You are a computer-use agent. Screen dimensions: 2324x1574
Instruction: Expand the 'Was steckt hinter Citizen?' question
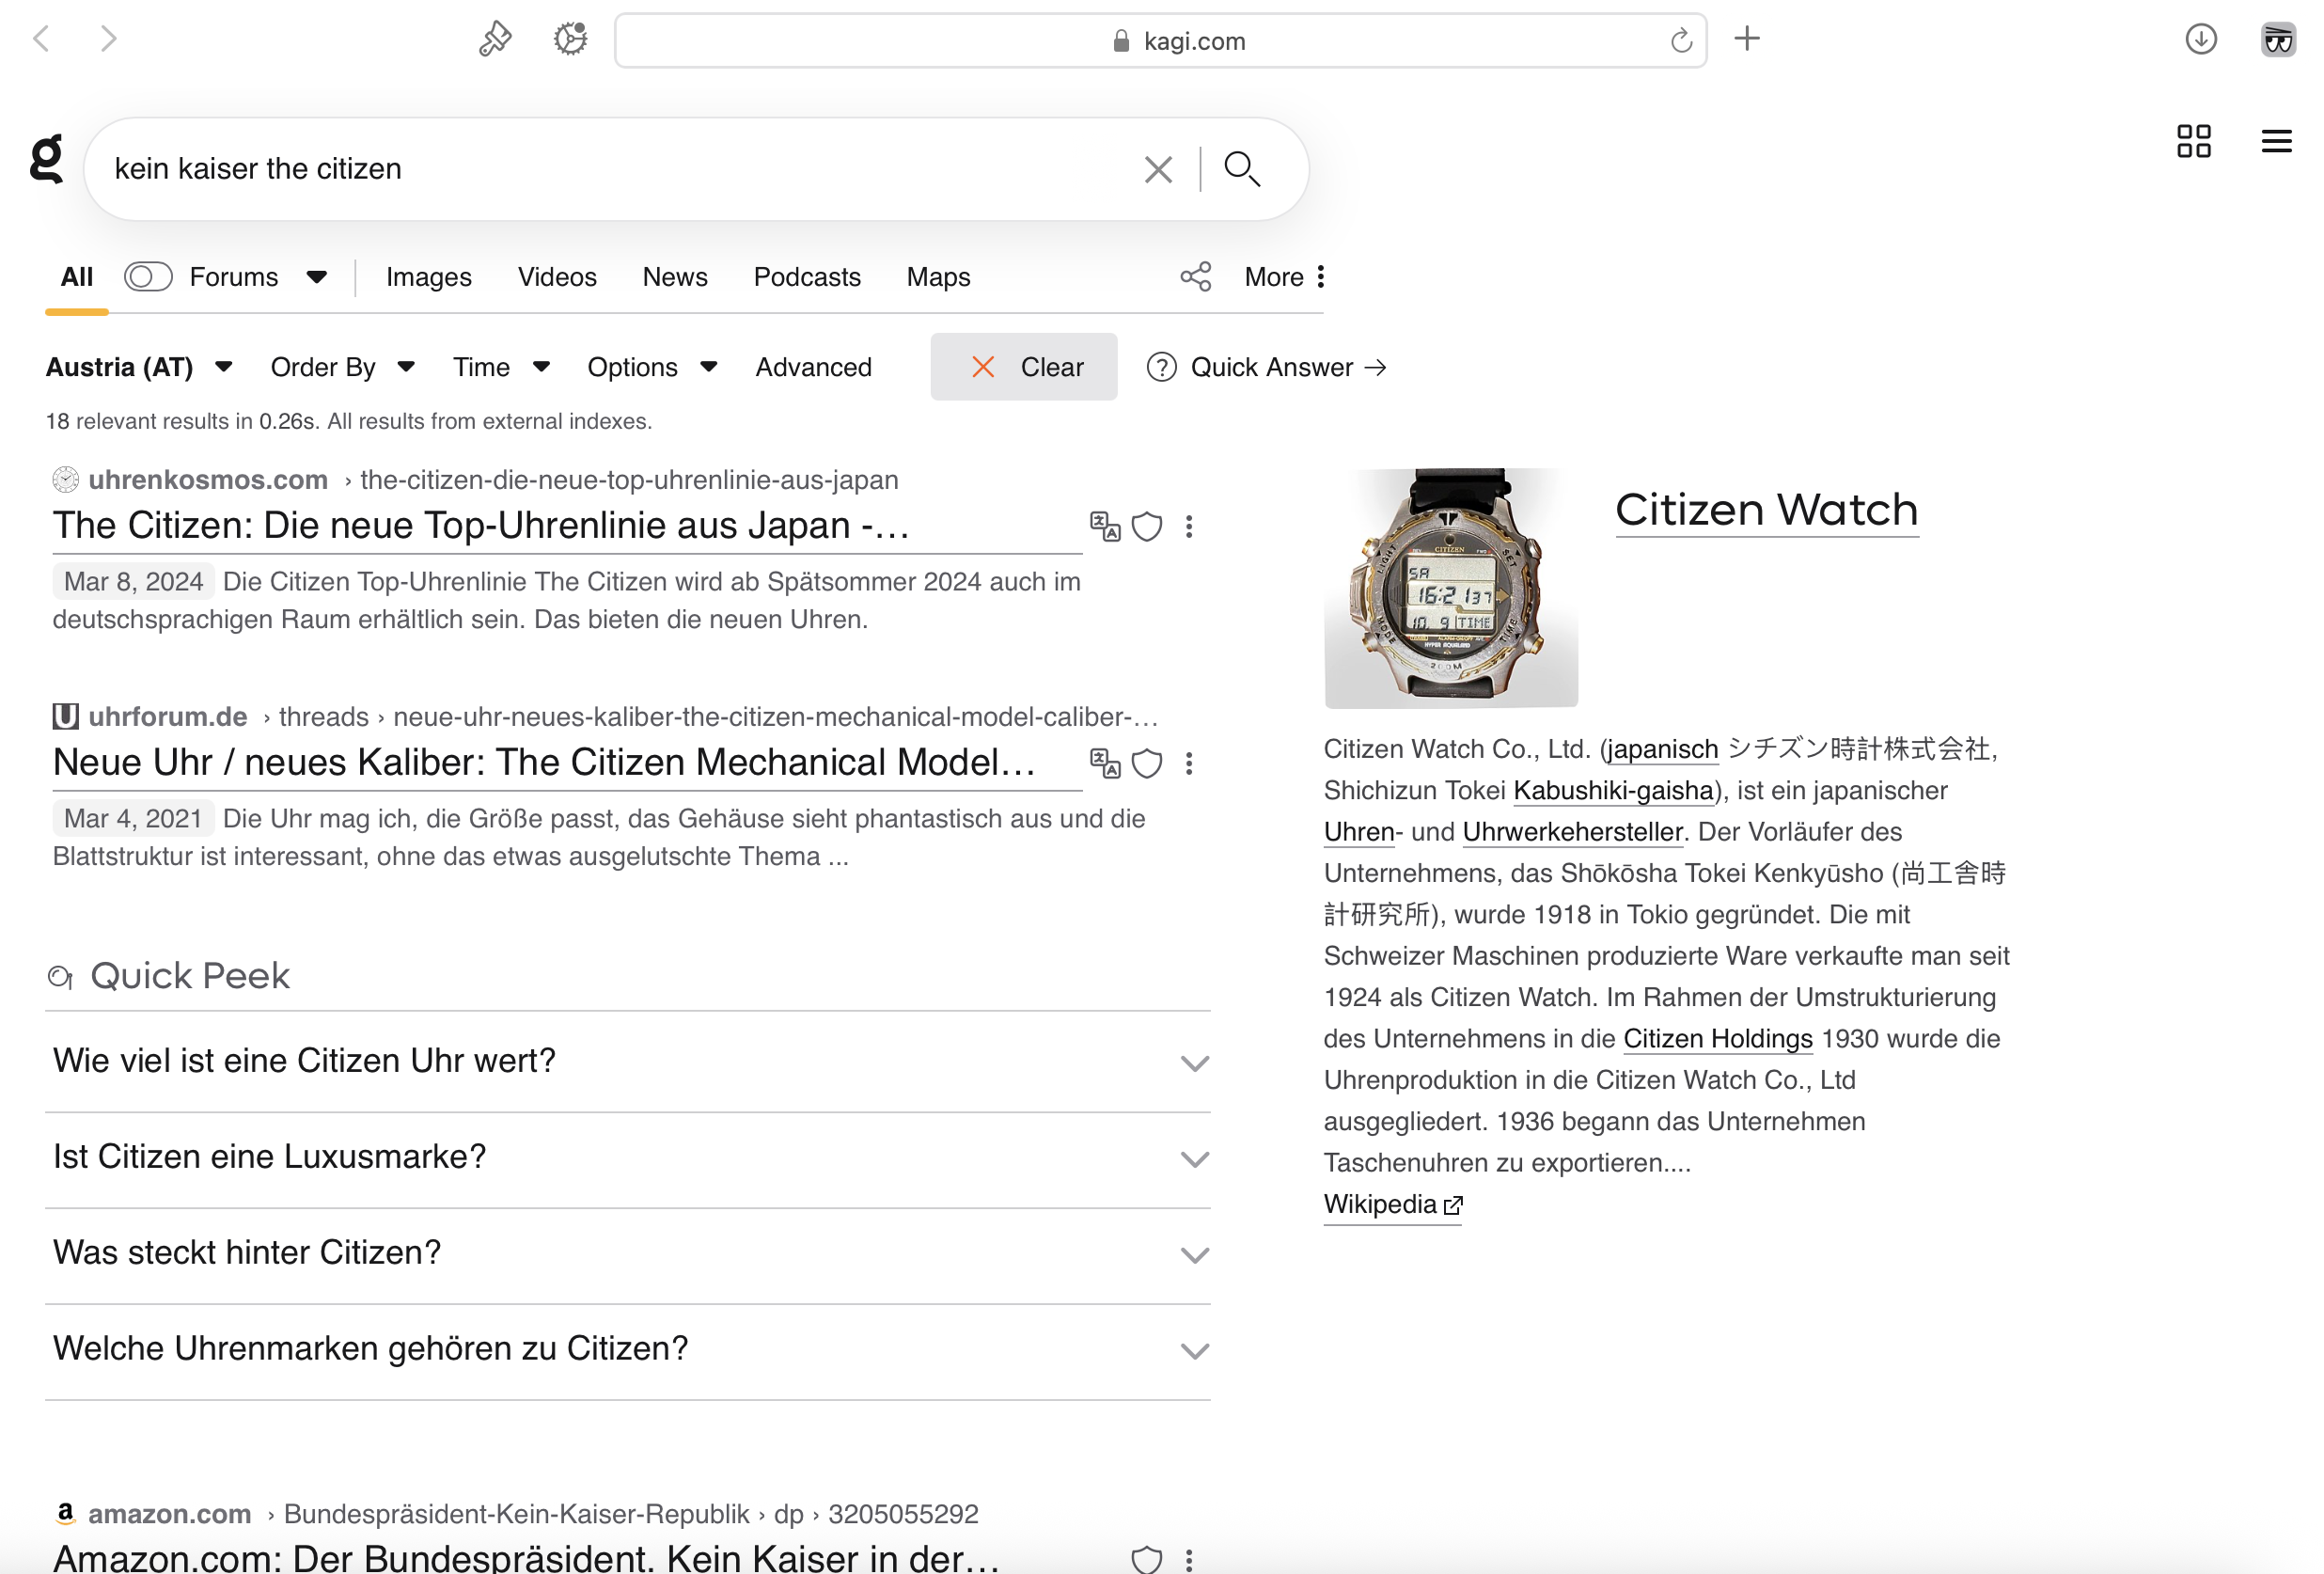click(627, 1253)
